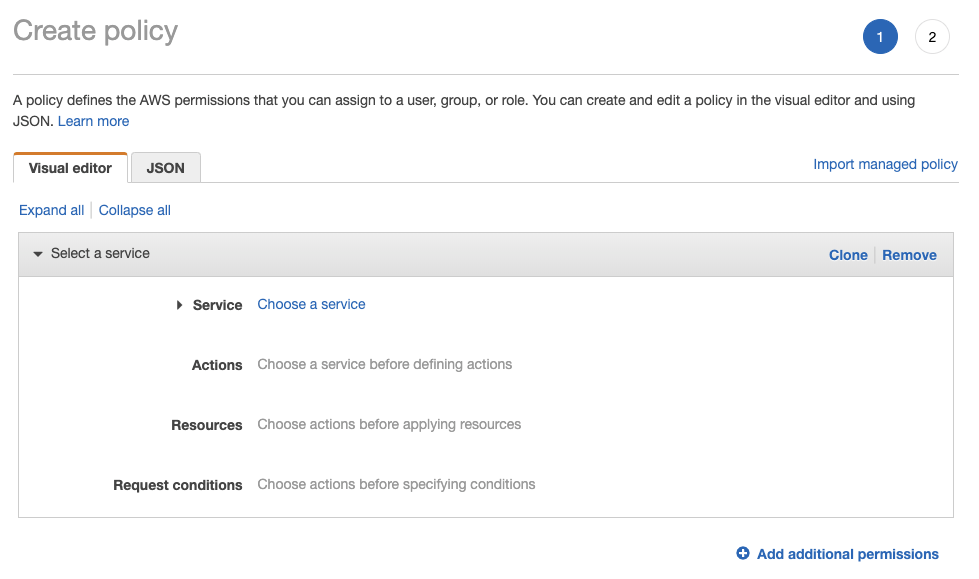The image size is (979, 579).
Task: Expand the Service row disclosure triangle
Action: (180, 305)
